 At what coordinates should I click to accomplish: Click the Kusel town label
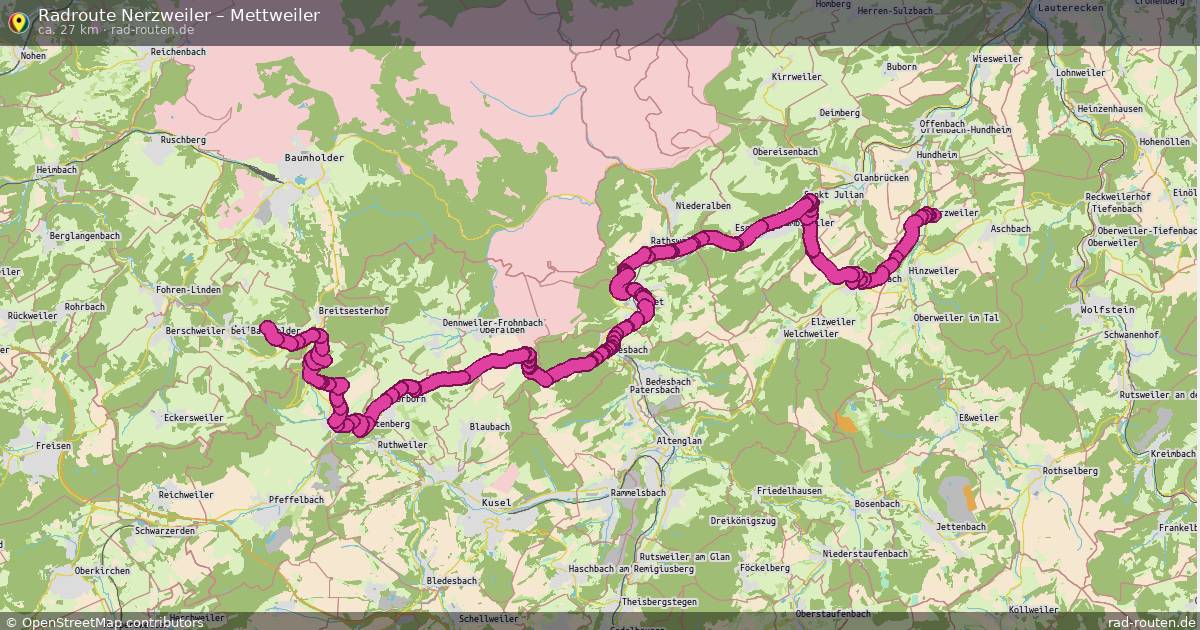(496, 502)
